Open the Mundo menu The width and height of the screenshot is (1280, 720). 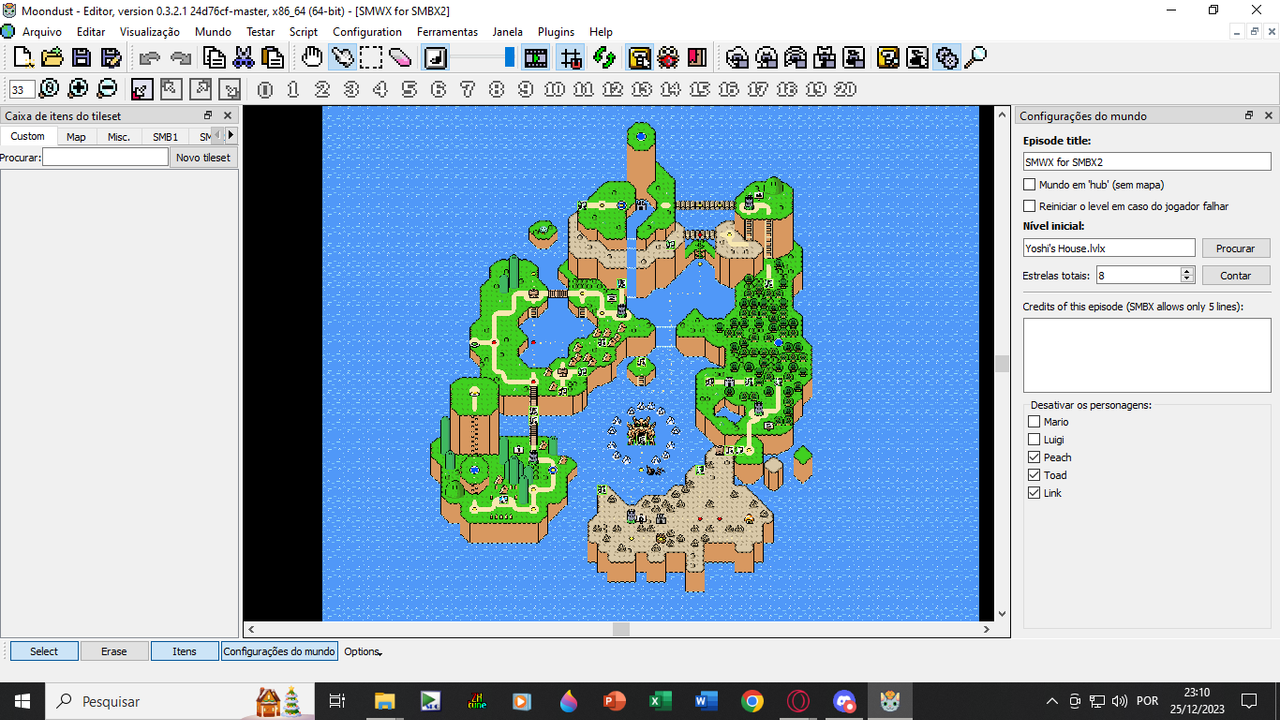point(213,32)
